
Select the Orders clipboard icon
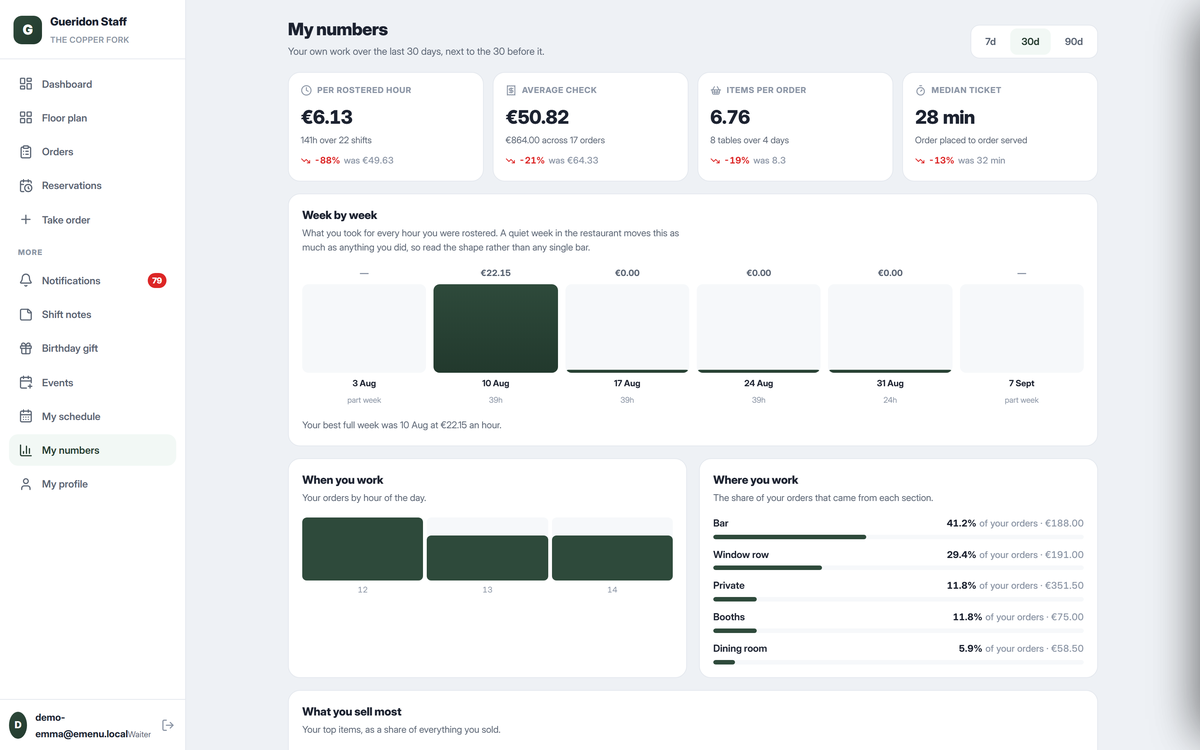pyautogui.click(x=26, y=152)
